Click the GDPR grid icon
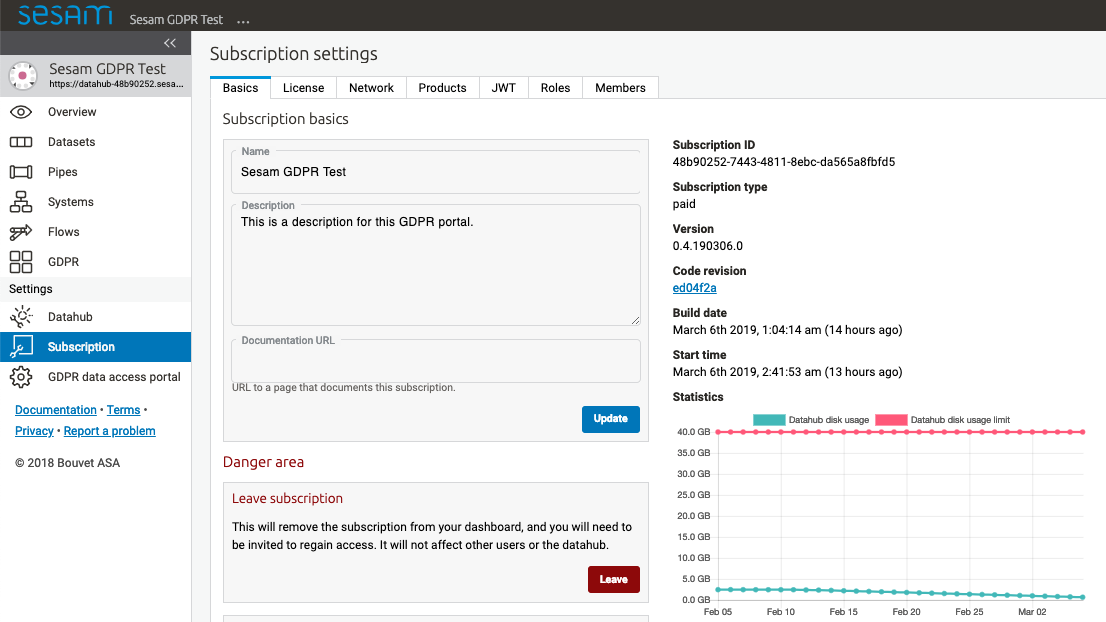Screen dimensions: 1106x622 (21, 262)
